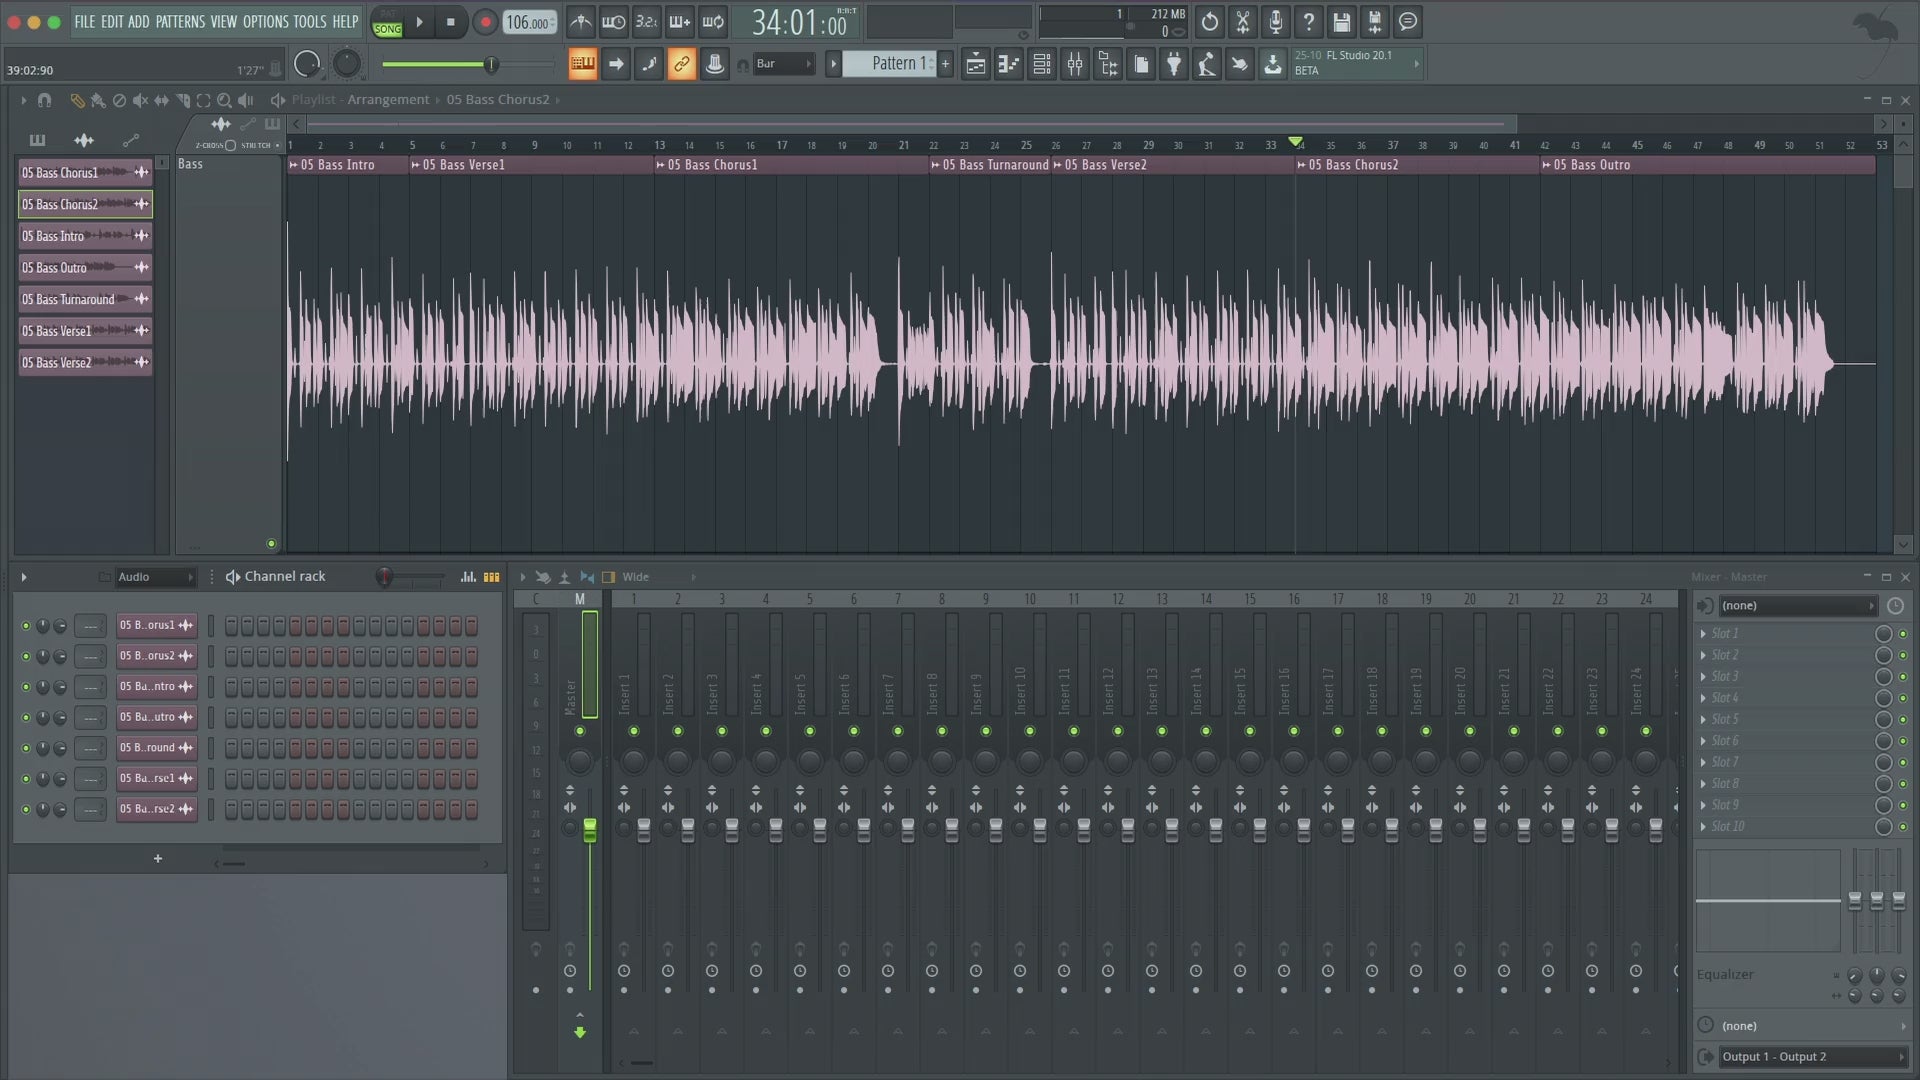Mute mixer track Insert 1
1920x1080 pixels.
click(634, 732)
